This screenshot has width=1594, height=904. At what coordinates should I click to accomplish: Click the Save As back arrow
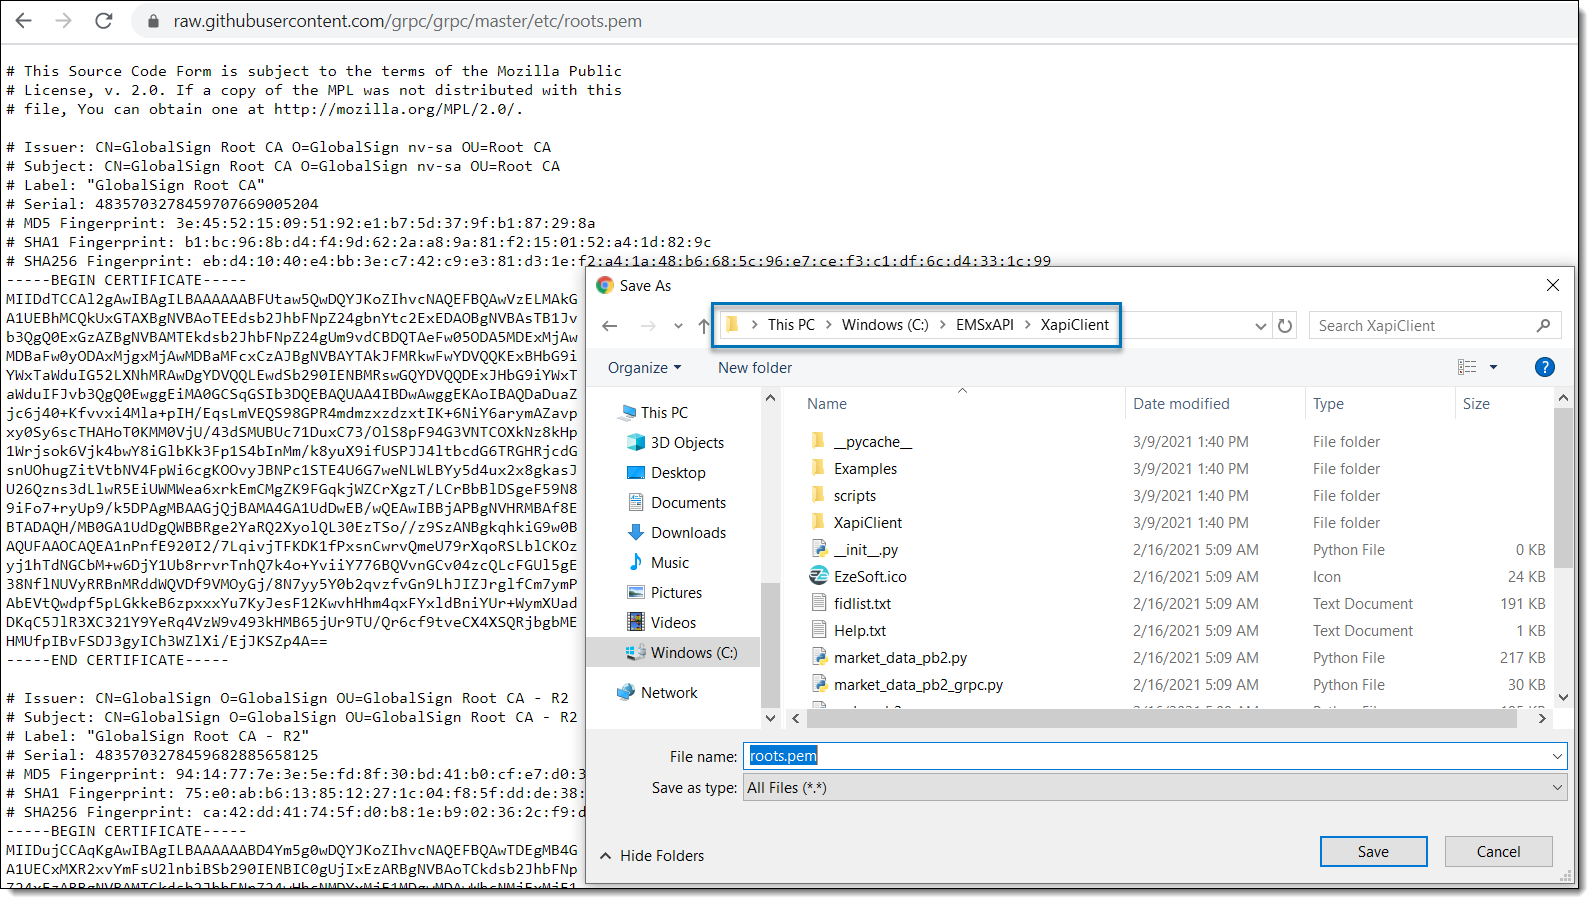coord(610,326)
